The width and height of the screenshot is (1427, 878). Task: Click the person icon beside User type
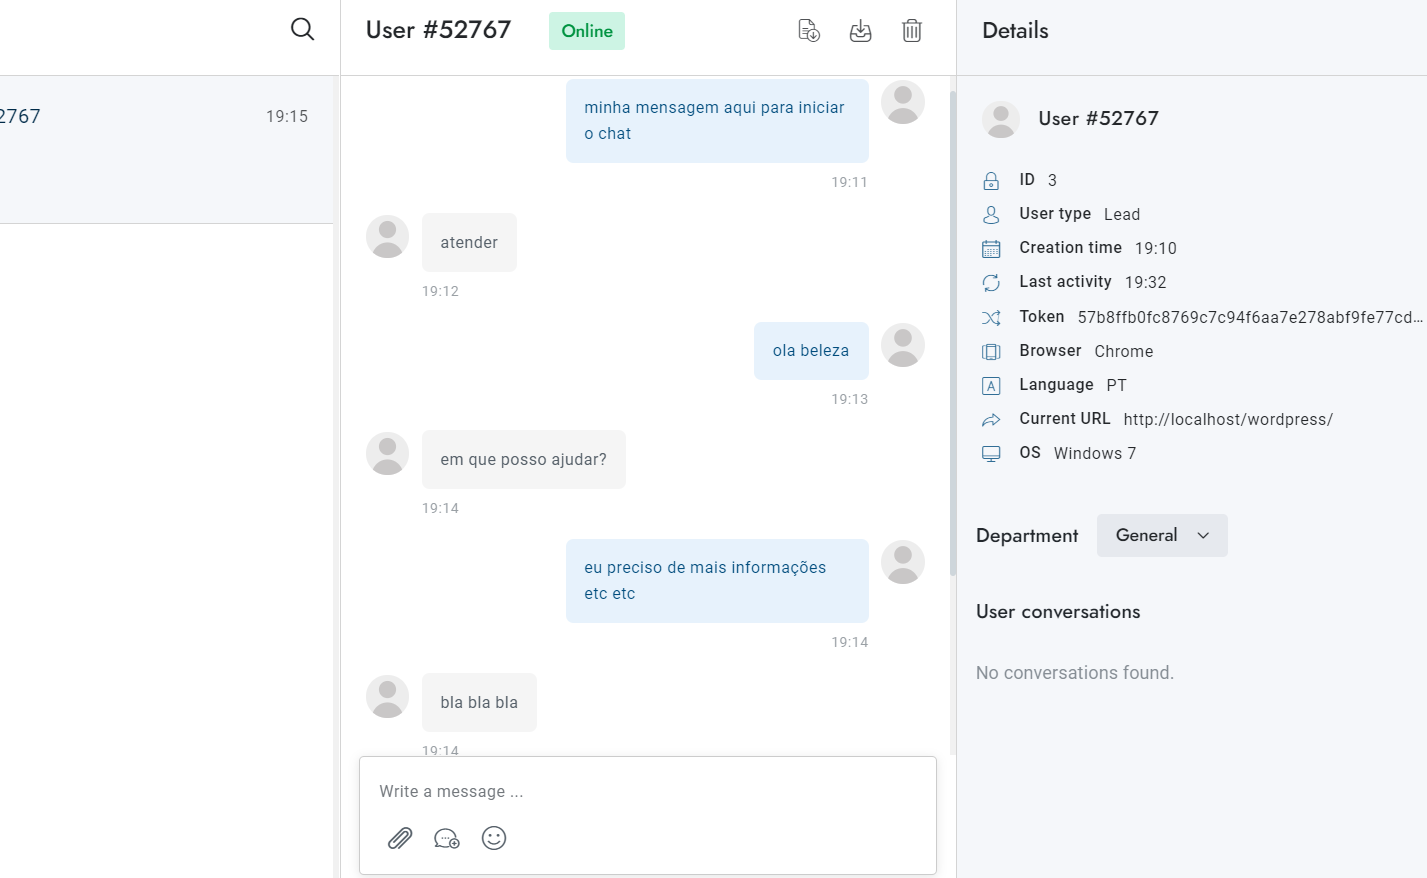click(991, 214)
